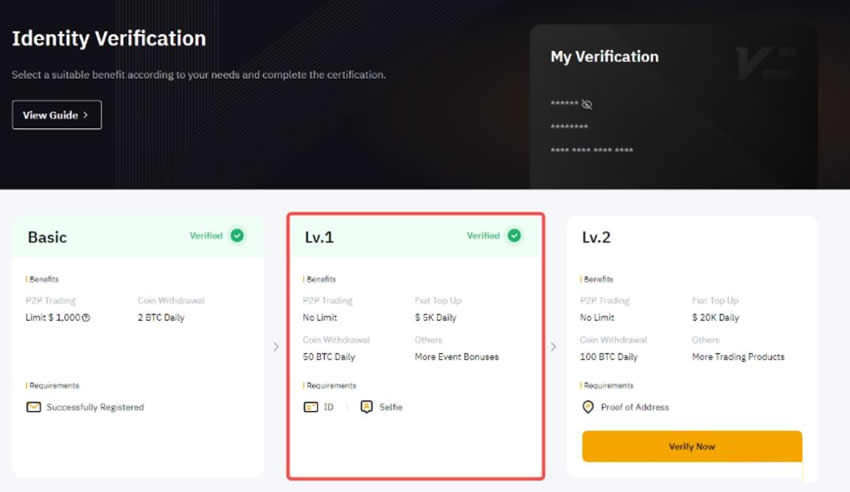
Task: Click the masked card number in My Verification
Action: (x=591, y=151)
